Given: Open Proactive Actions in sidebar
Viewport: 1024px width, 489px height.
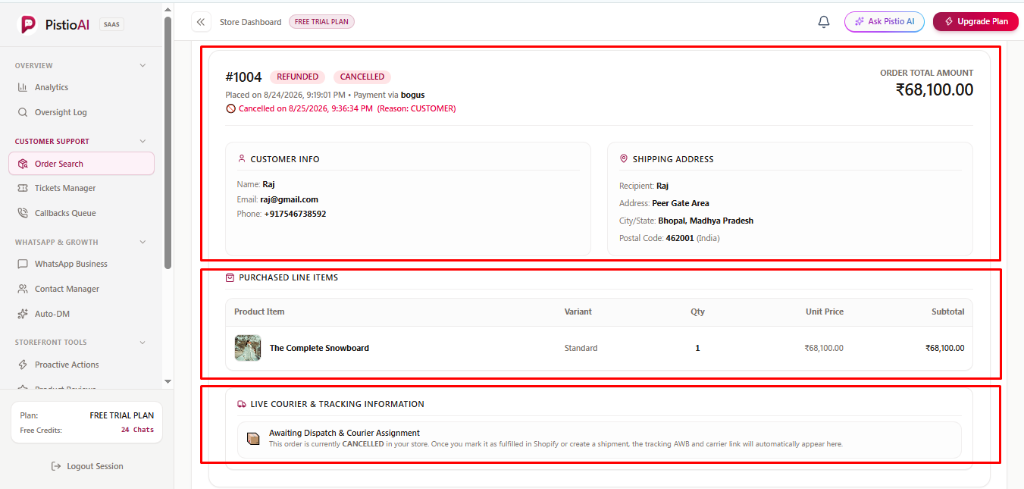Looking at the screenshot, I should click(x=82, y=365).
